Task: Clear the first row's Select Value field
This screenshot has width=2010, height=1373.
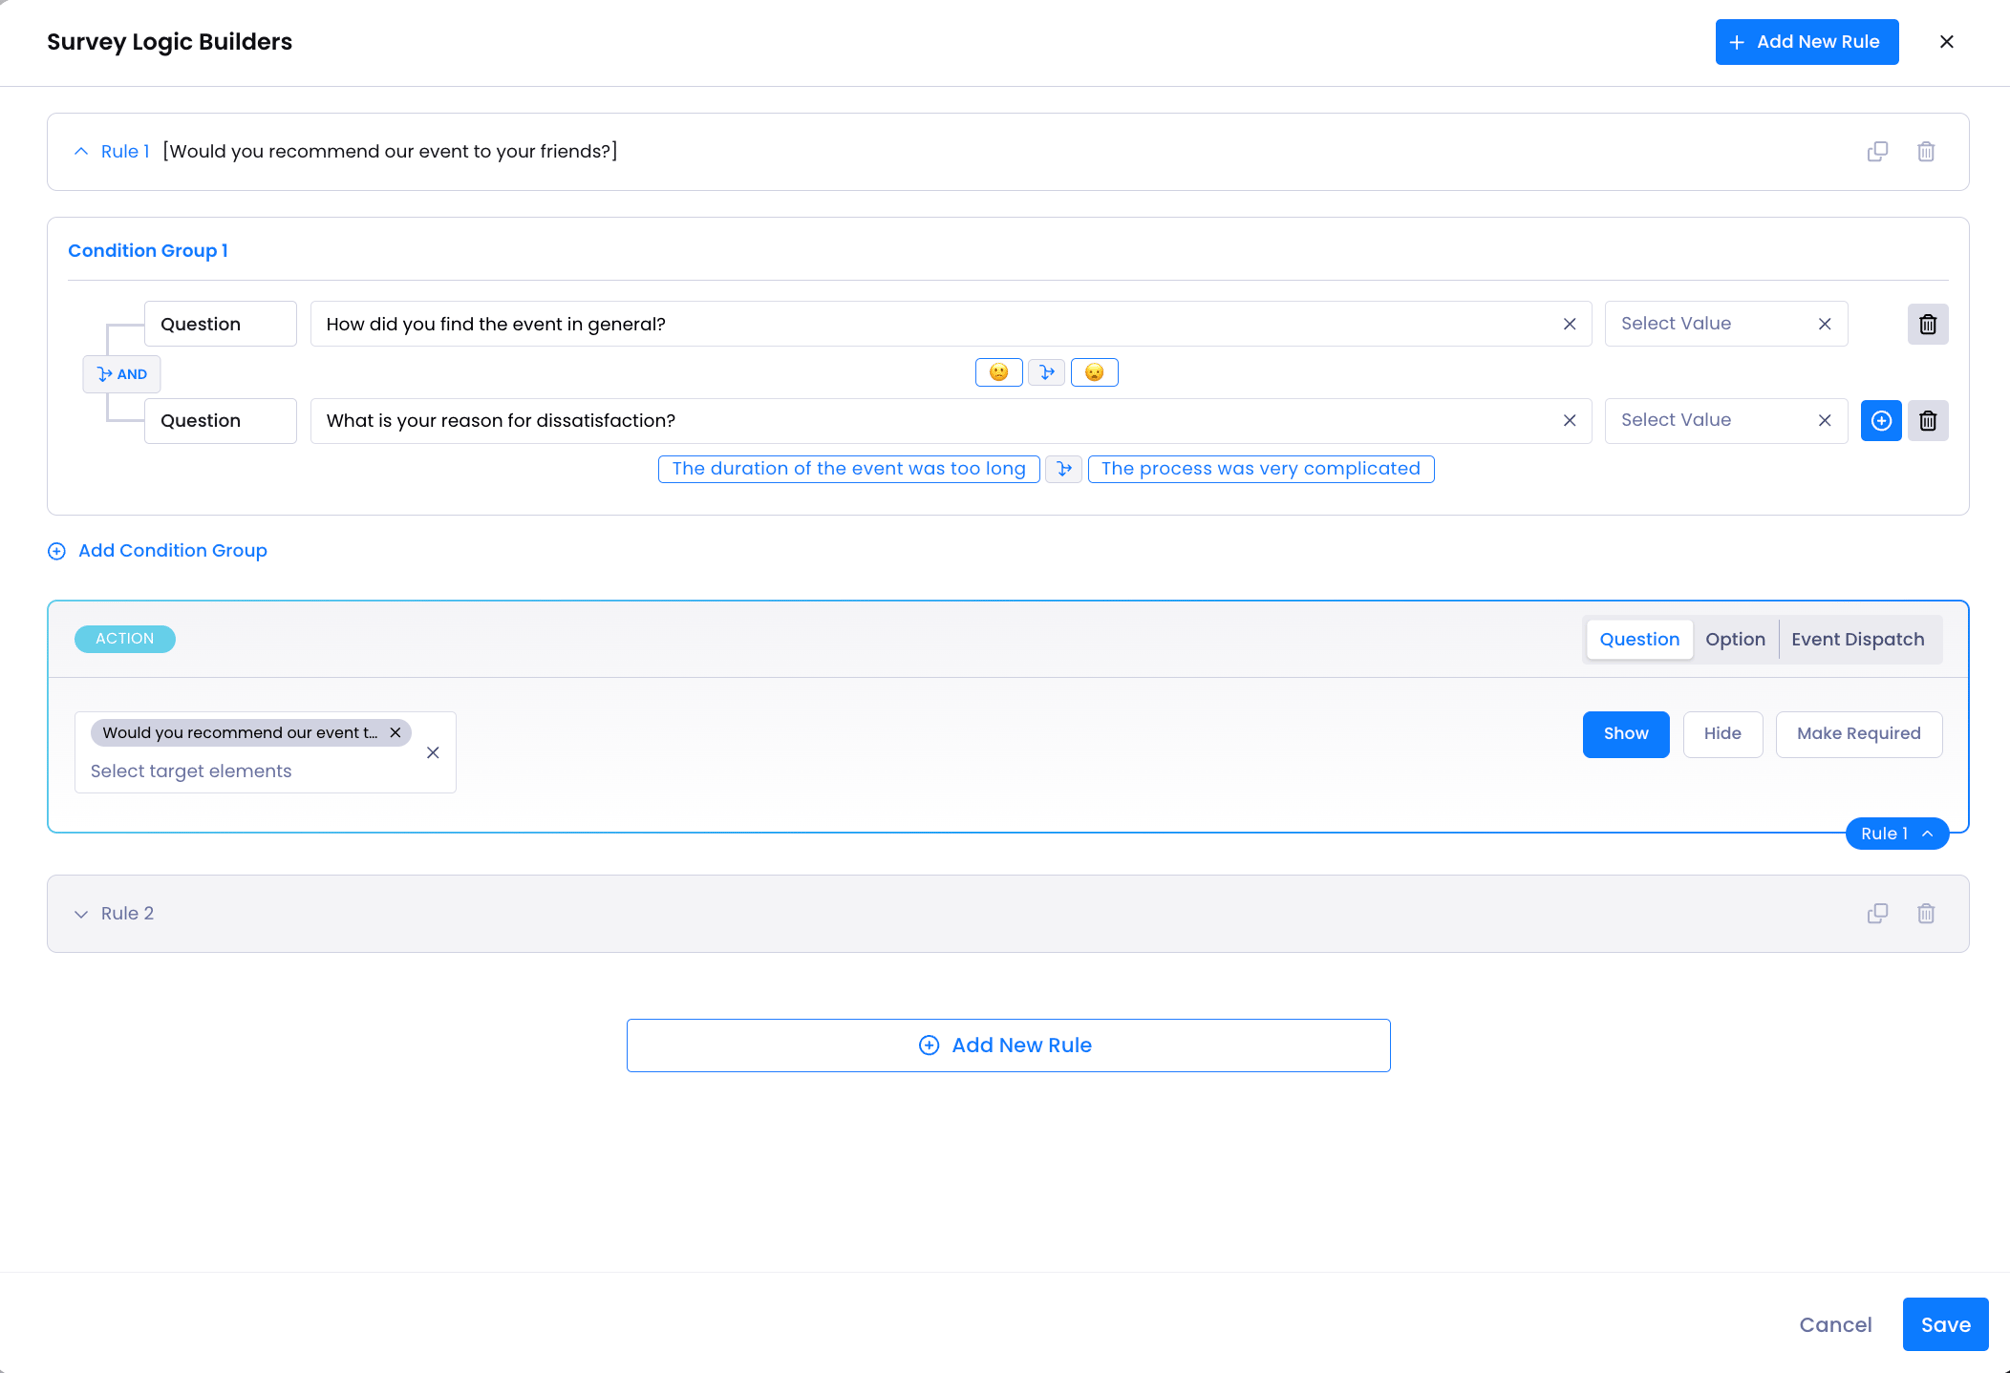Action: pos(1824,324)
